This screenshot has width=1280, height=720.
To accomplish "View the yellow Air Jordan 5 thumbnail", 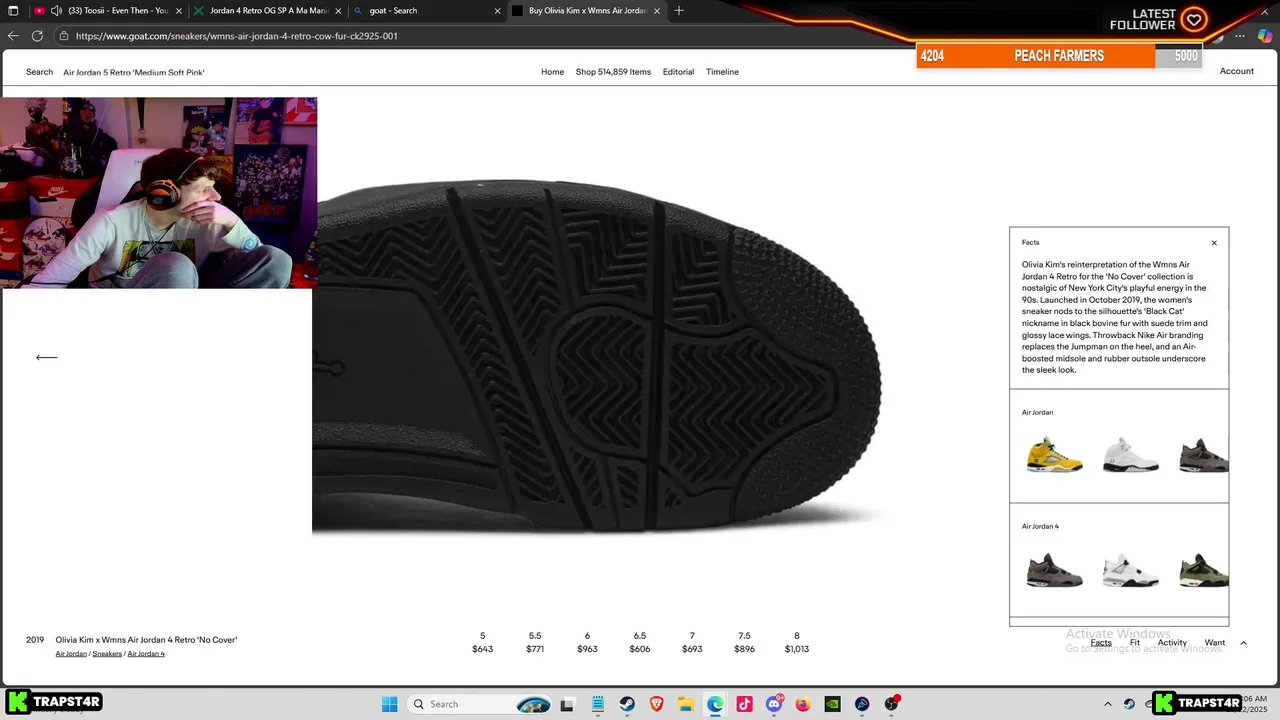I will tap(1055, 455).
